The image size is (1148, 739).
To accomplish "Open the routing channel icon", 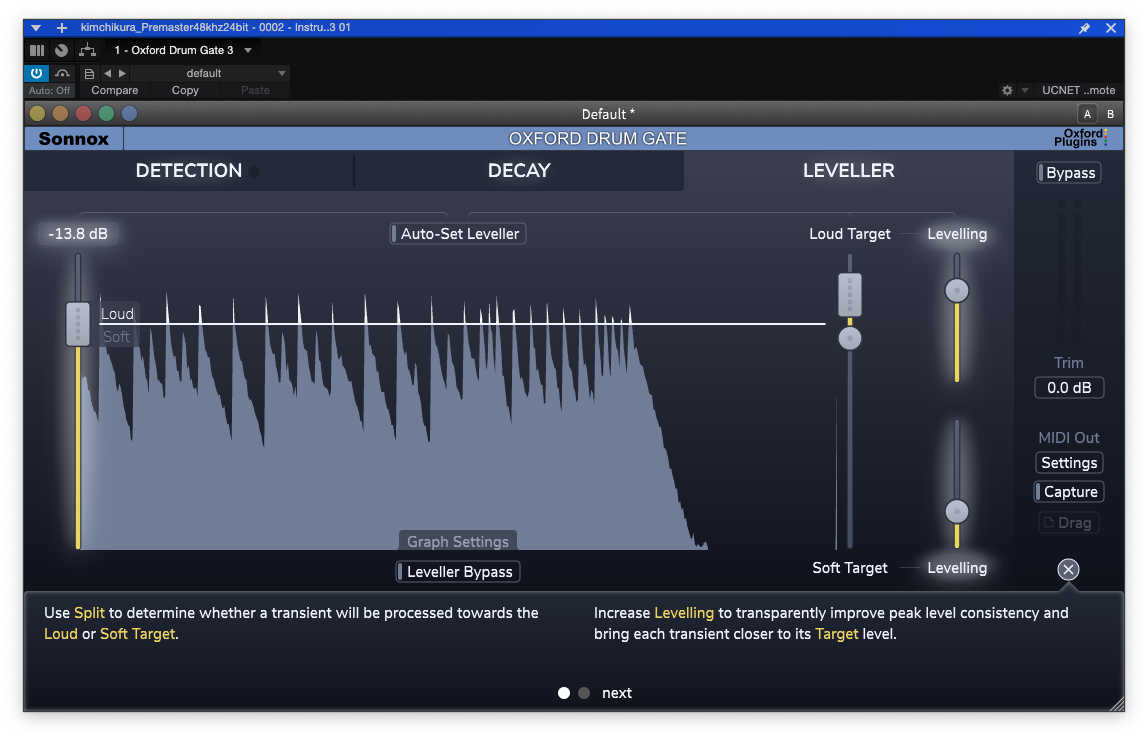I will [x=87, y=51].
